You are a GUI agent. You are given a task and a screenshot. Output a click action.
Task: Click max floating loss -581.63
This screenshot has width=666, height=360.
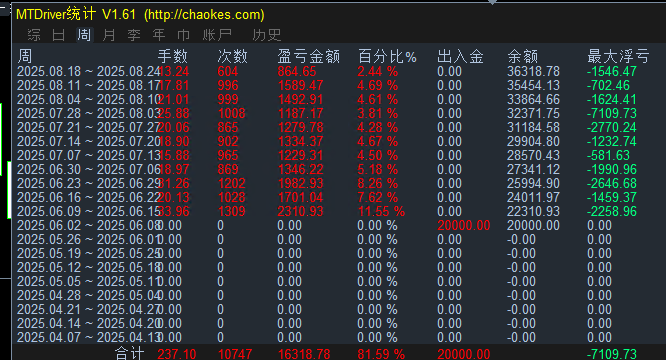click(x=608, y=155)
